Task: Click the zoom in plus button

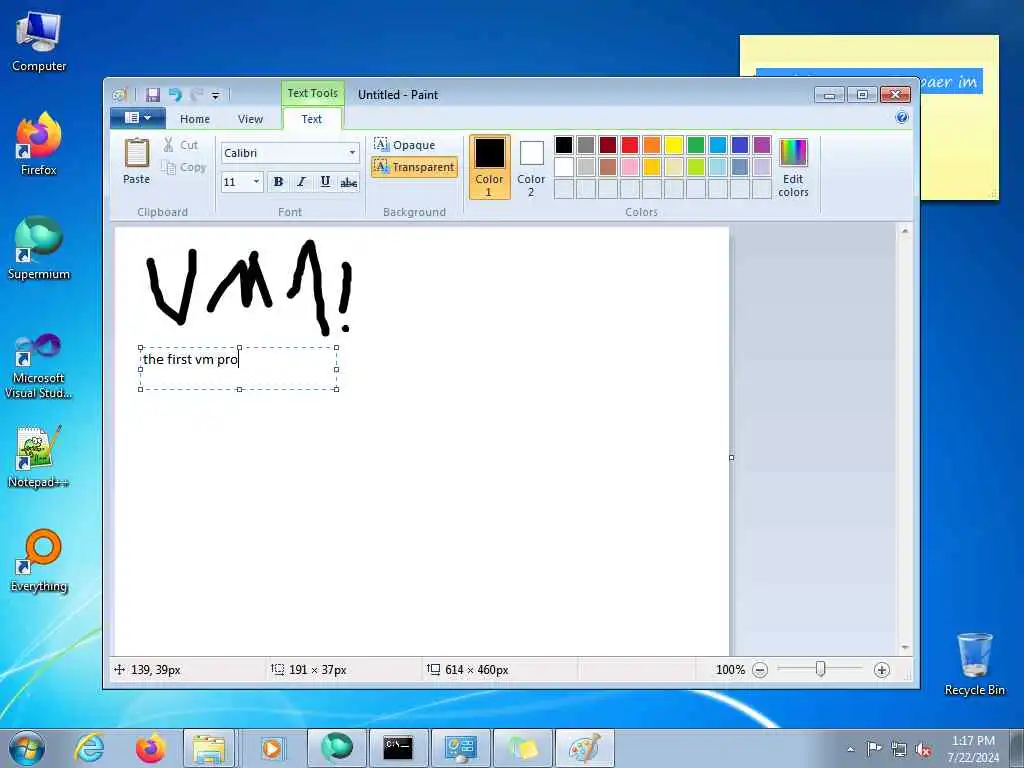Action: tap(882, 670)
